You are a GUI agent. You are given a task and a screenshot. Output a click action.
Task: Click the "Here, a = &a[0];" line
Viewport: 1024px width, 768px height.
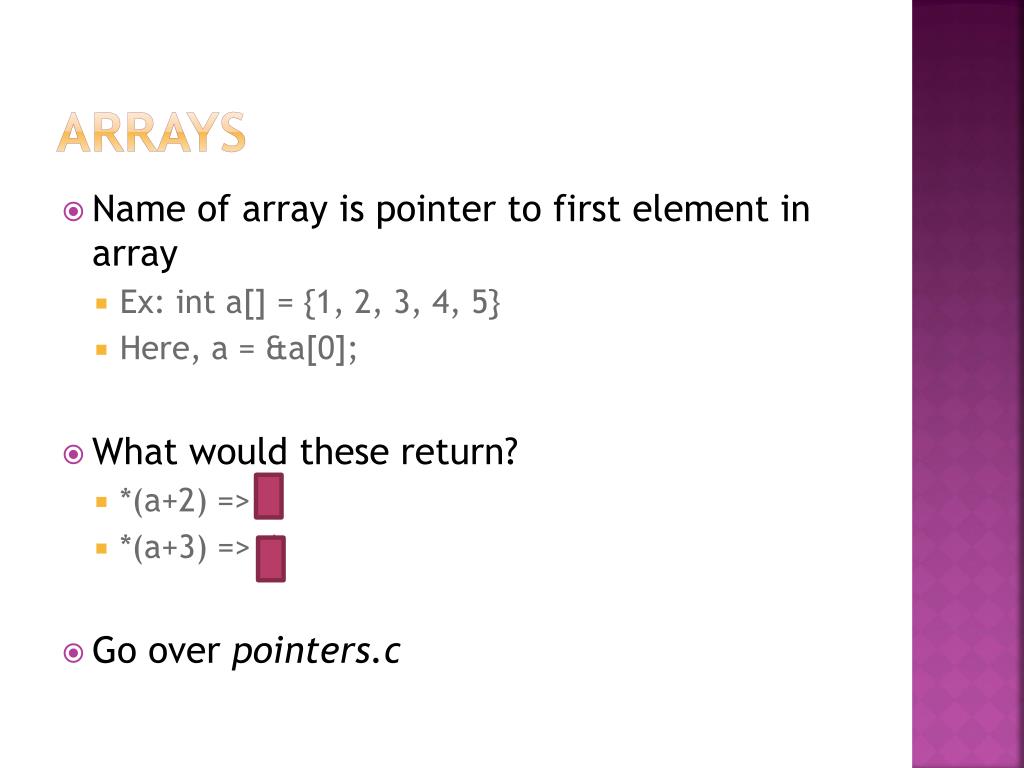pos(238,349)
